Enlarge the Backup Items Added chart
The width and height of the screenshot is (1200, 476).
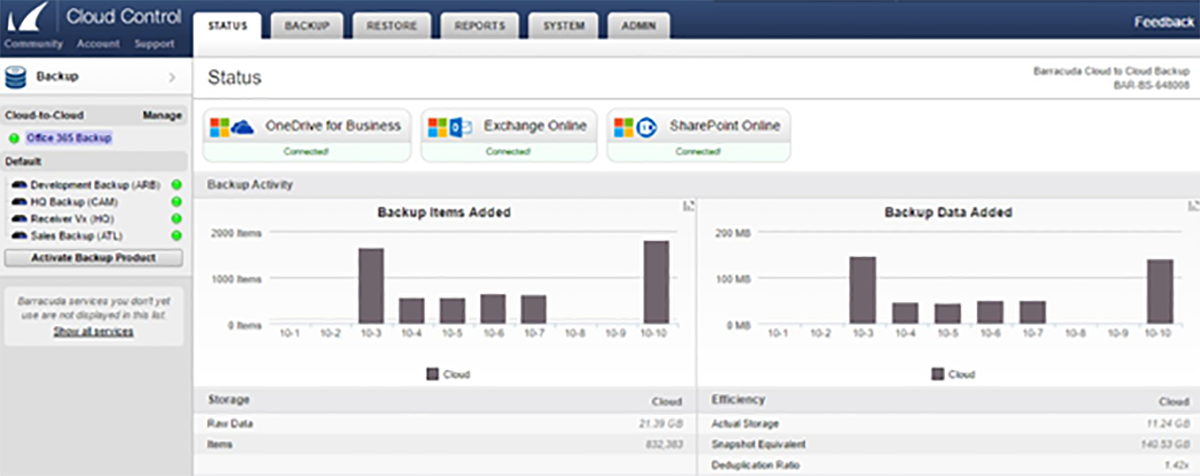[x=688, y=205]
